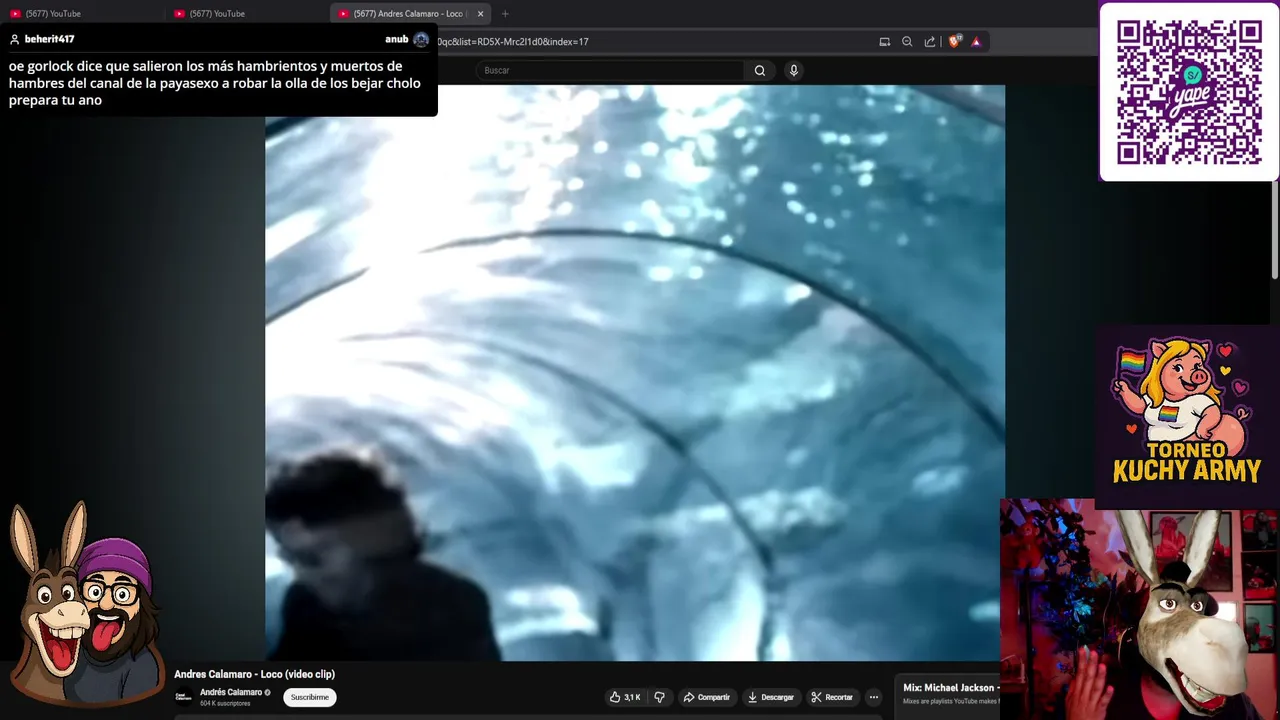The width and height of the screenshot is (1280, 720).
Task: Click video title 'Andres Calamaro - Loco (video clip)'
Action: point(254,674)
